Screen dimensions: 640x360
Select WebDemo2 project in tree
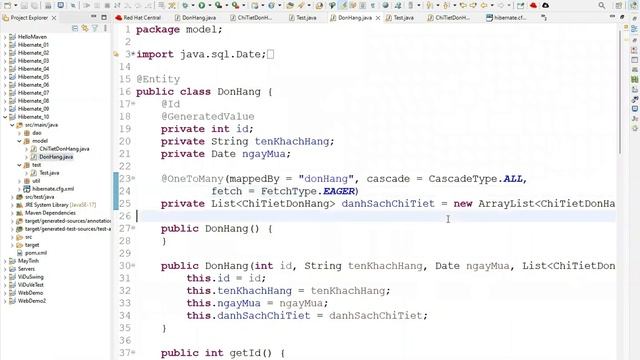[x=32, y=301]
